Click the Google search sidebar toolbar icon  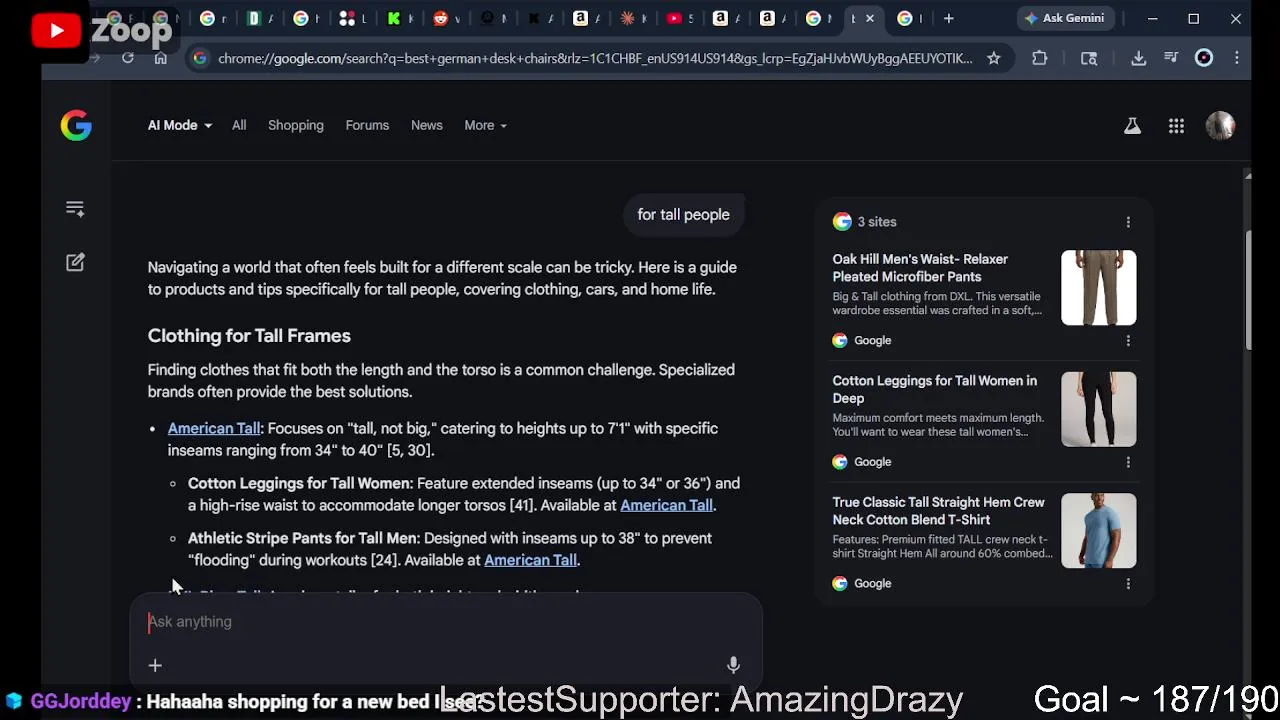click(x=1089, y=58)
